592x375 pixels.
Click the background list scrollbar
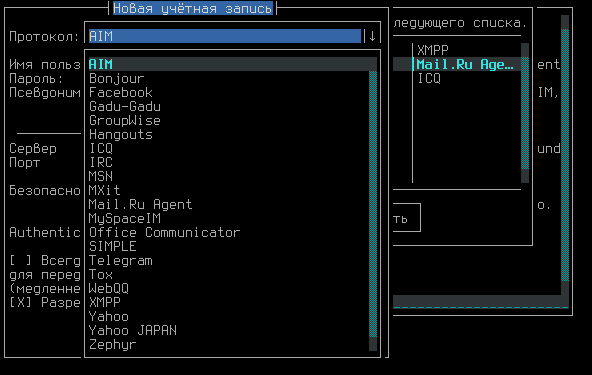525,113
